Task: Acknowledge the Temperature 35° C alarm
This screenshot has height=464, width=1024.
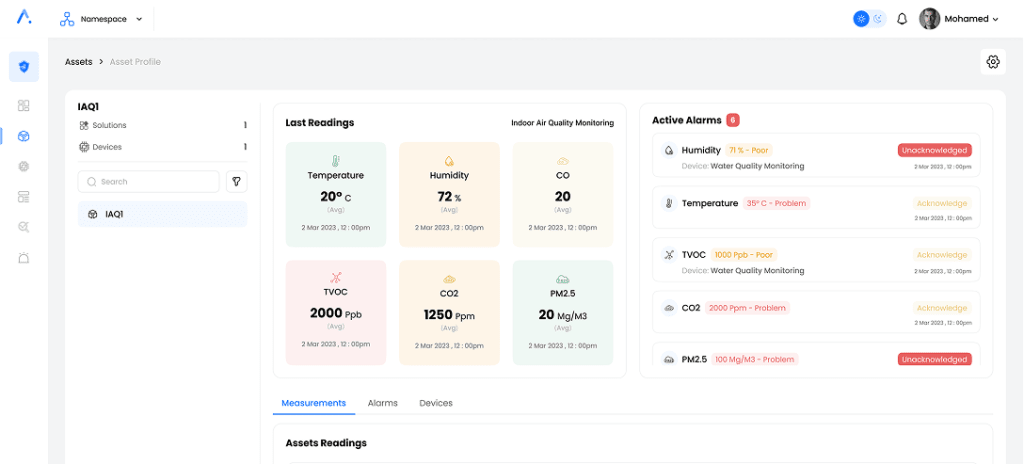Action: (x=941, y=203)
